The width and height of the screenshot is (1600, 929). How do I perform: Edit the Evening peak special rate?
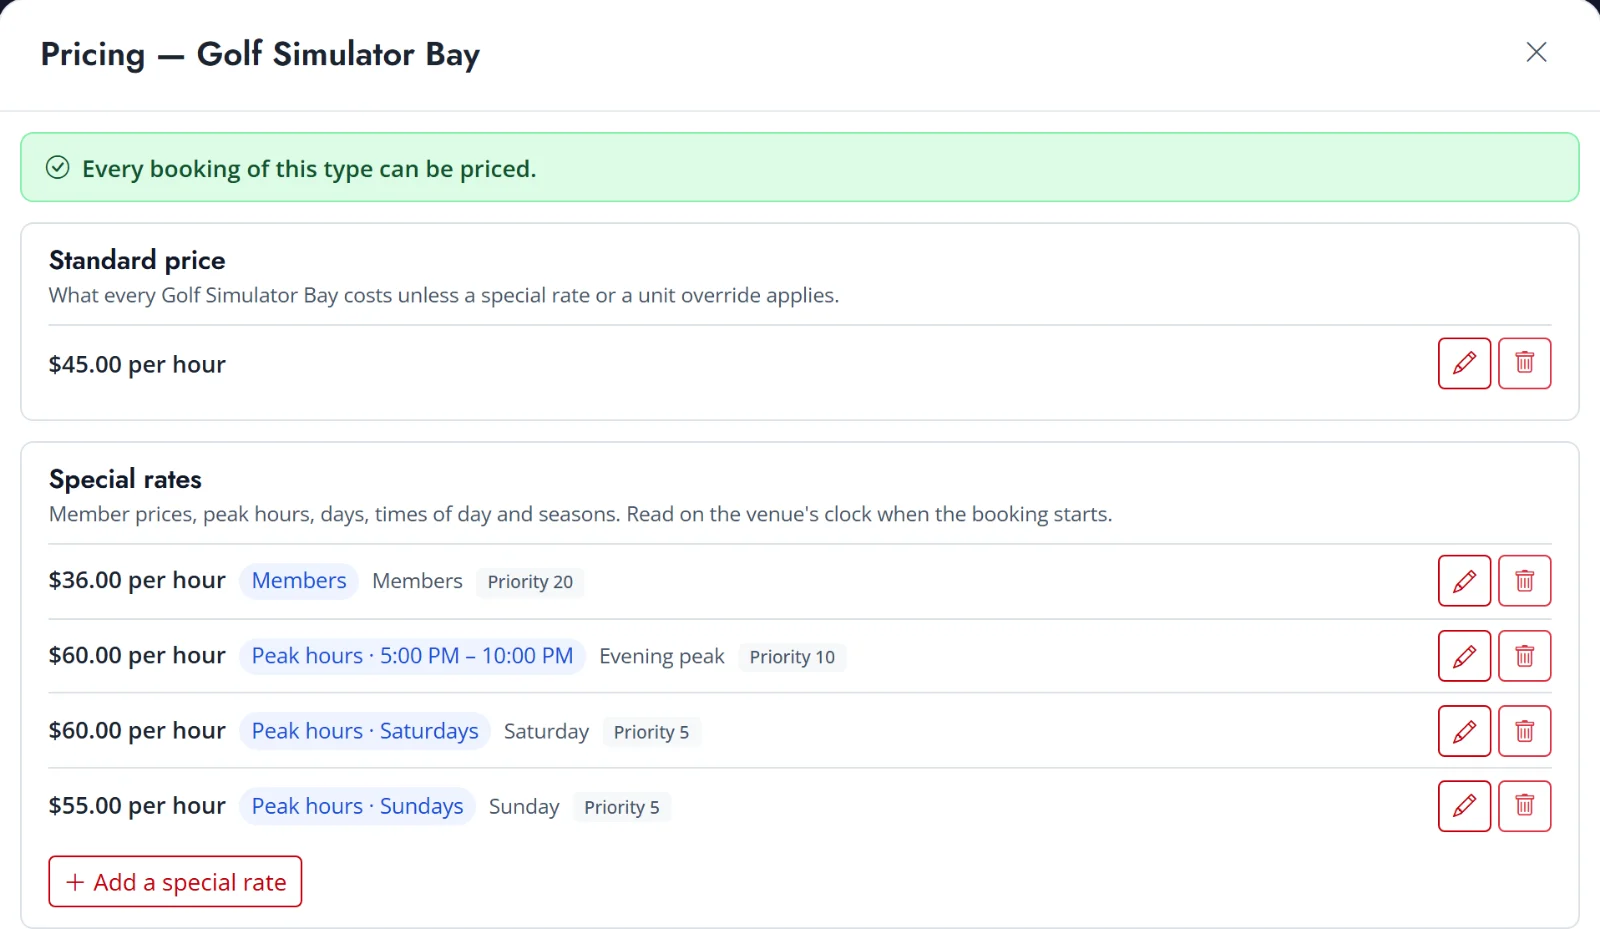1464,656
